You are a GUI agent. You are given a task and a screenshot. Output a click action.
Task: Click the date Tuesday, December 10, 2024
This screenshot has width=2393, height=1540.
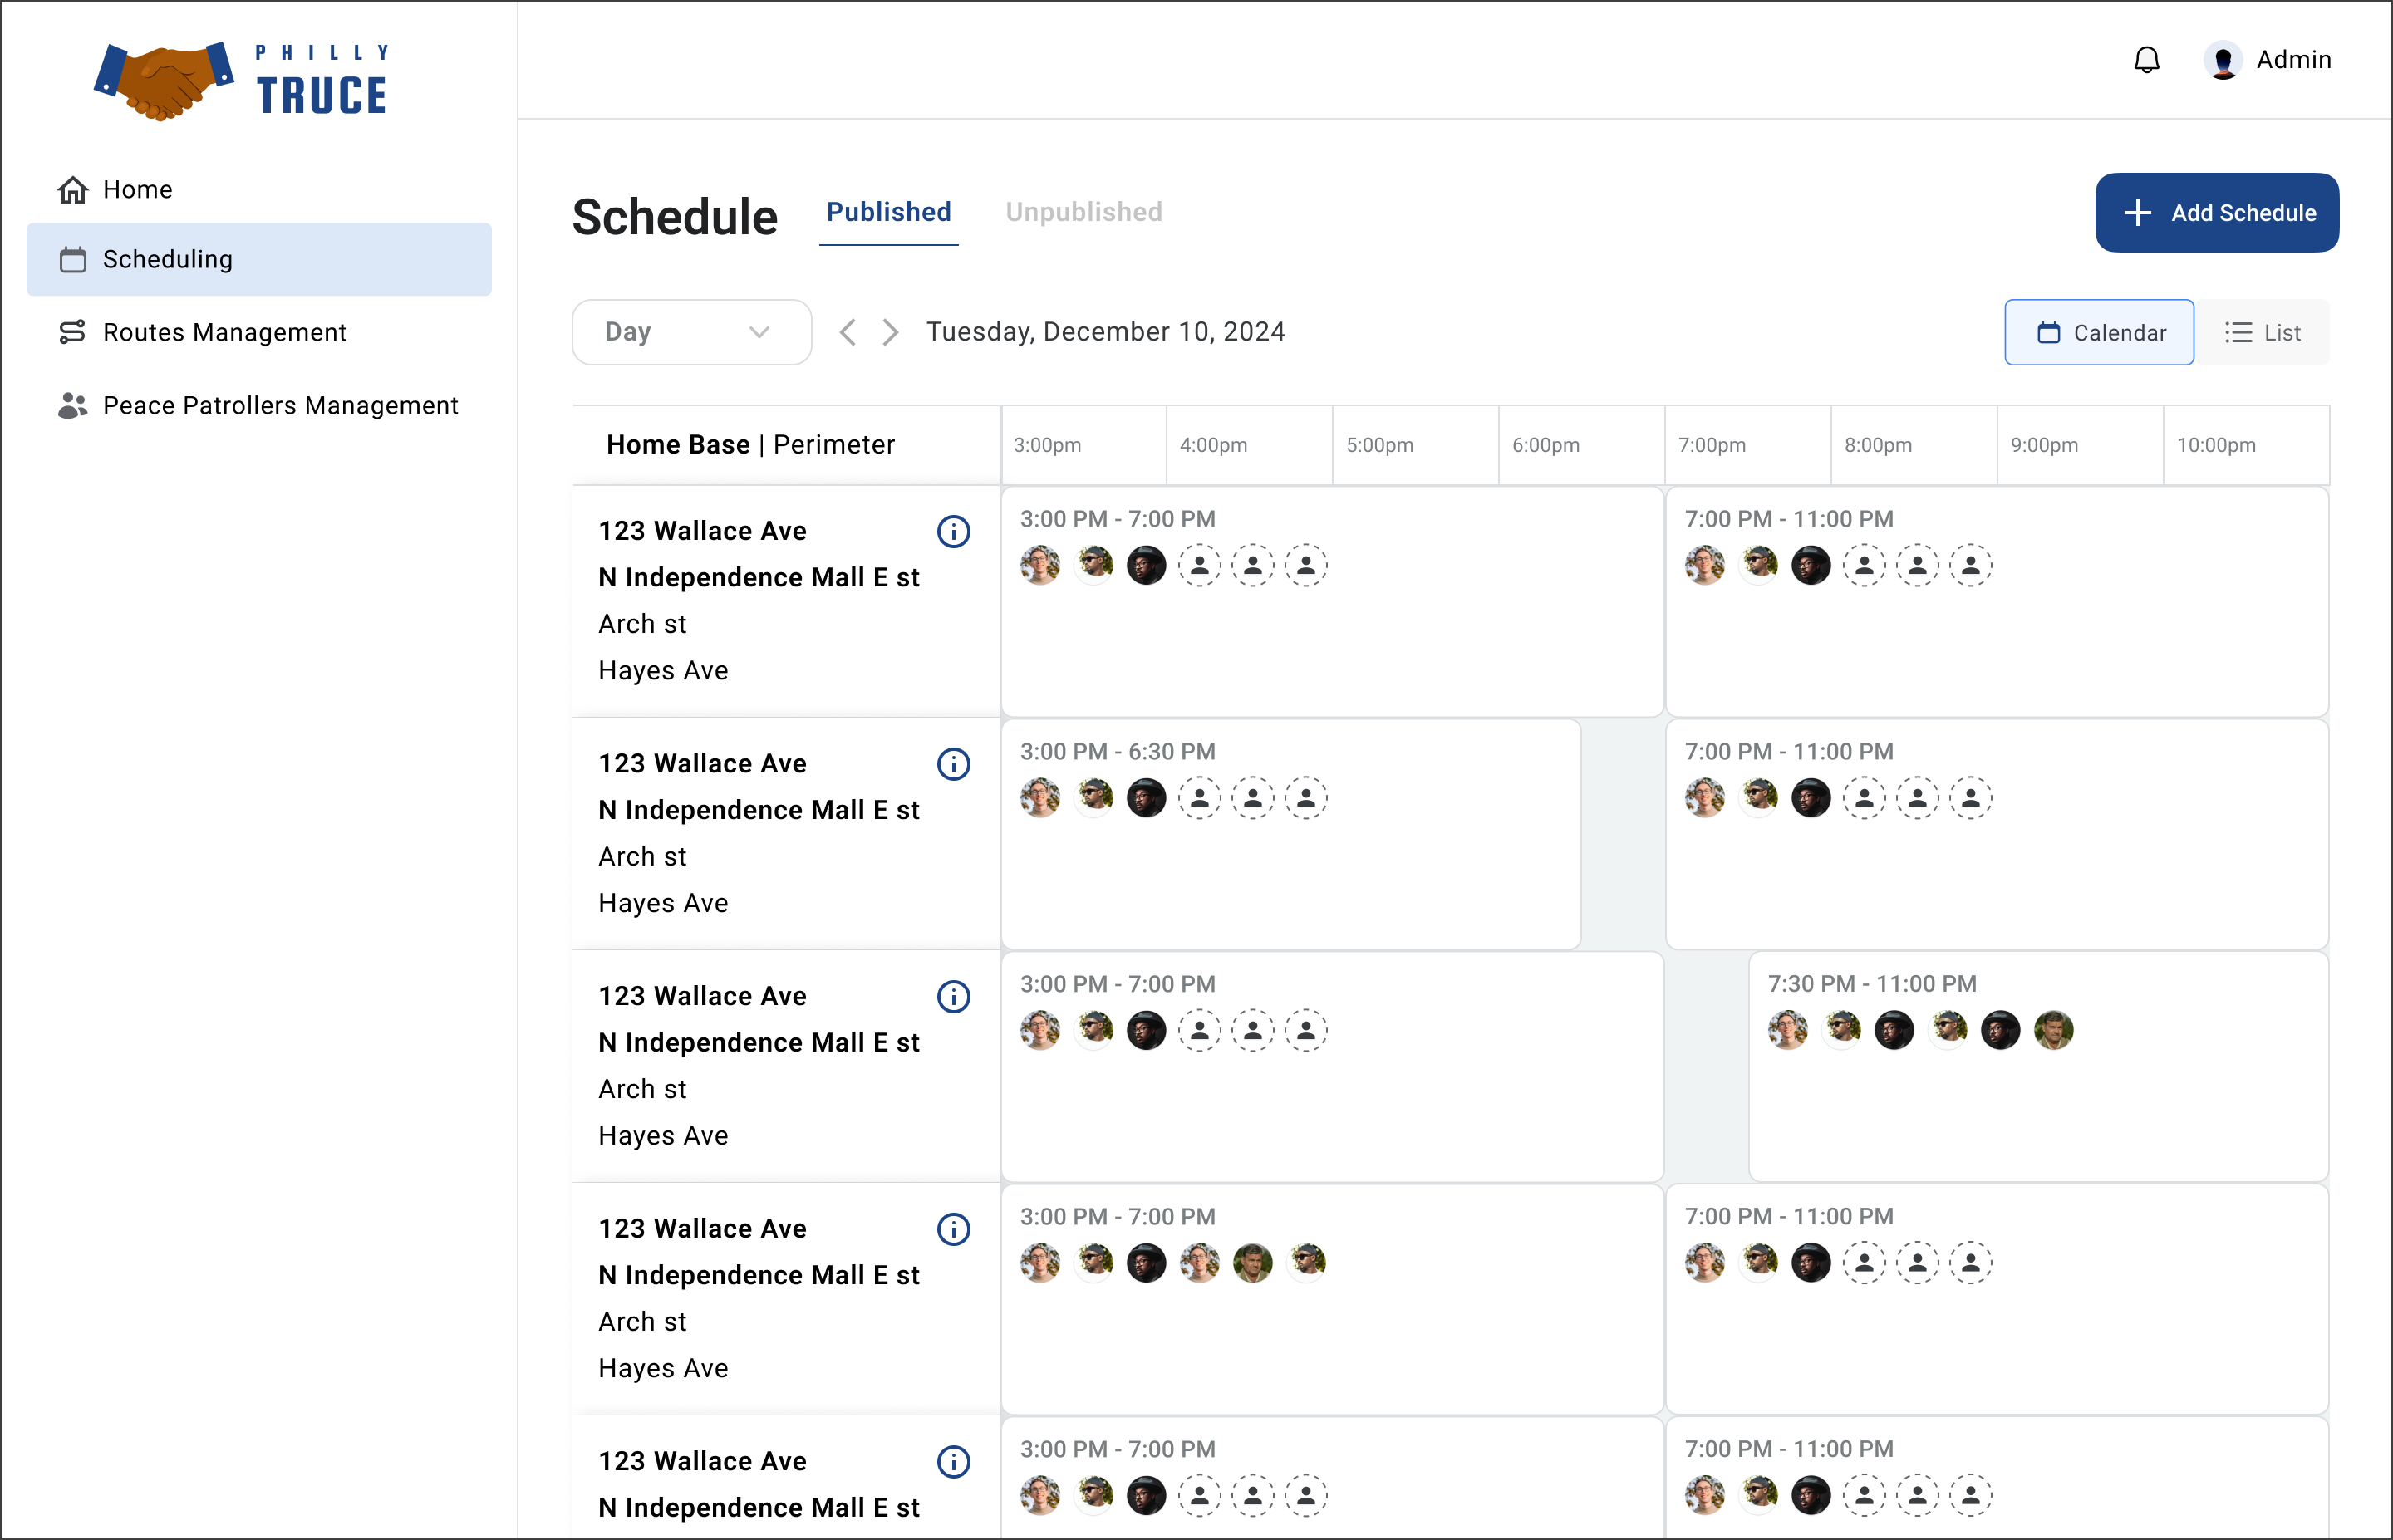1105,332
